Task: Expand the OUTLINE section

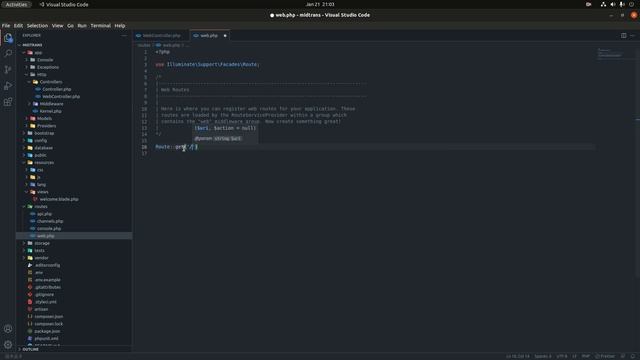Action: [31, 349]
